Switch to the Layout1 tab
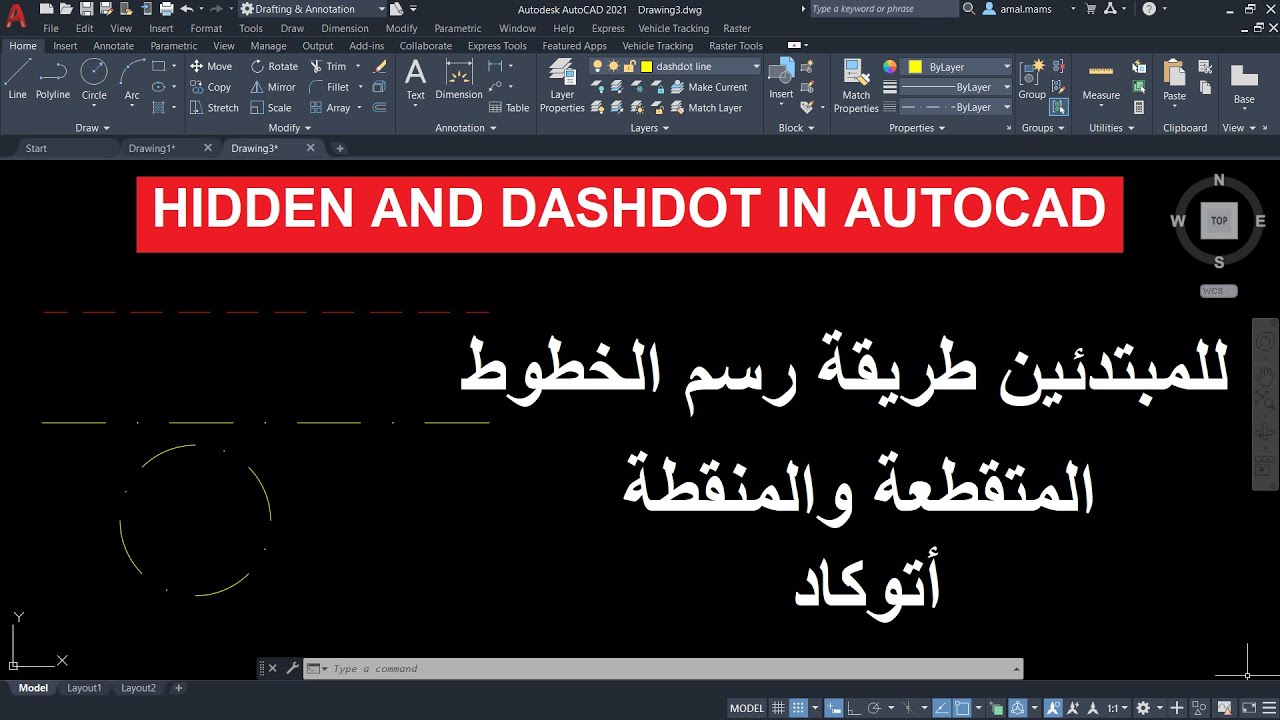The width and height of the screenshot is (1280, 720). point(84,688)
